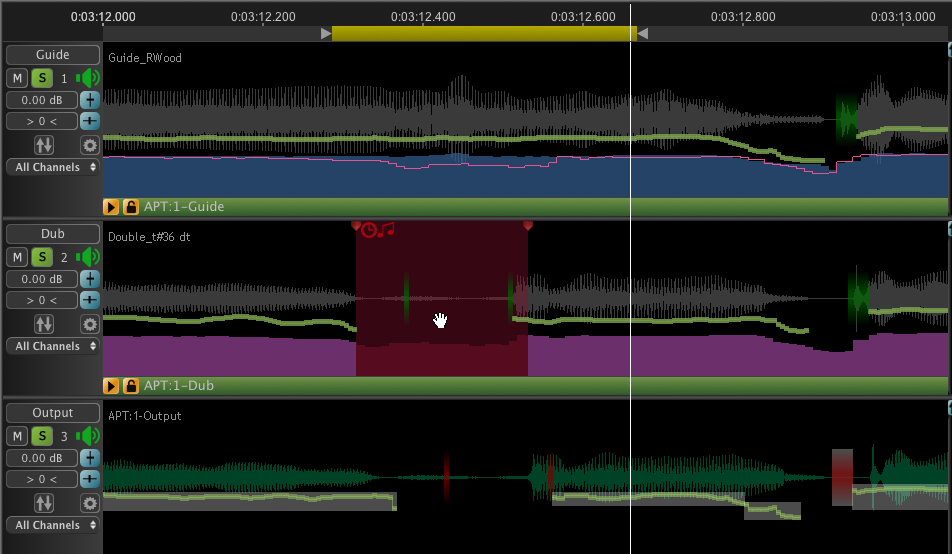Click the Guide track up-down arrows icon
Viewport: 952px width, 554px height.
tap(44, 145)
